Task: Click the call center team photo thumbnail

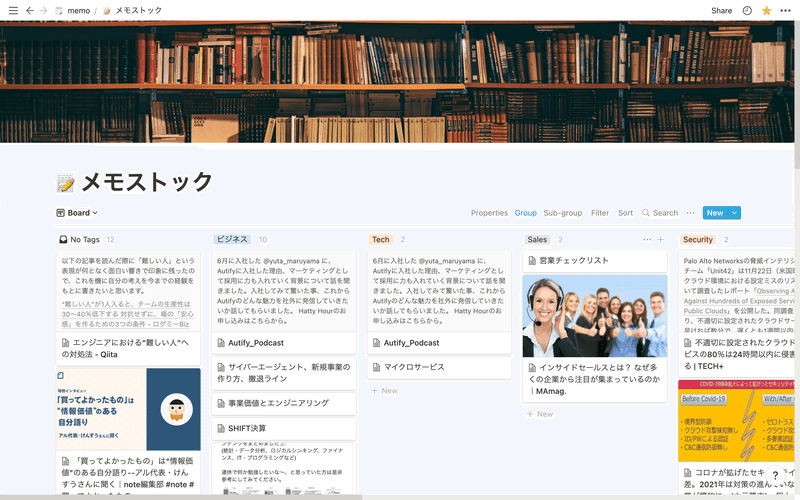Action: coord(595,316)
